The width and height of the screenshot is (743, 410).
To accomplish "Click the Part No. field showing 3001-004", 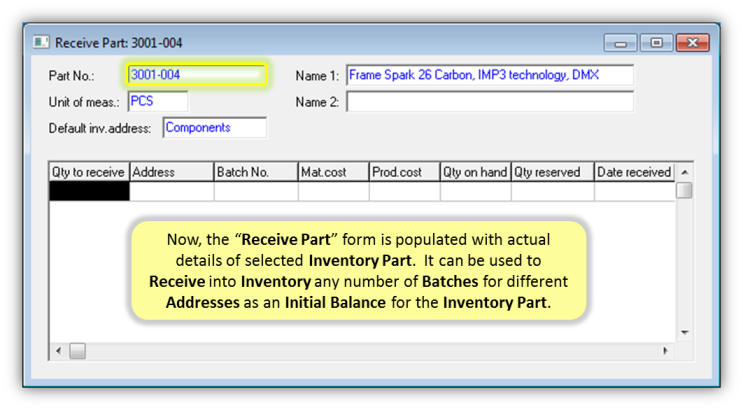I will [x=196, y=75].
